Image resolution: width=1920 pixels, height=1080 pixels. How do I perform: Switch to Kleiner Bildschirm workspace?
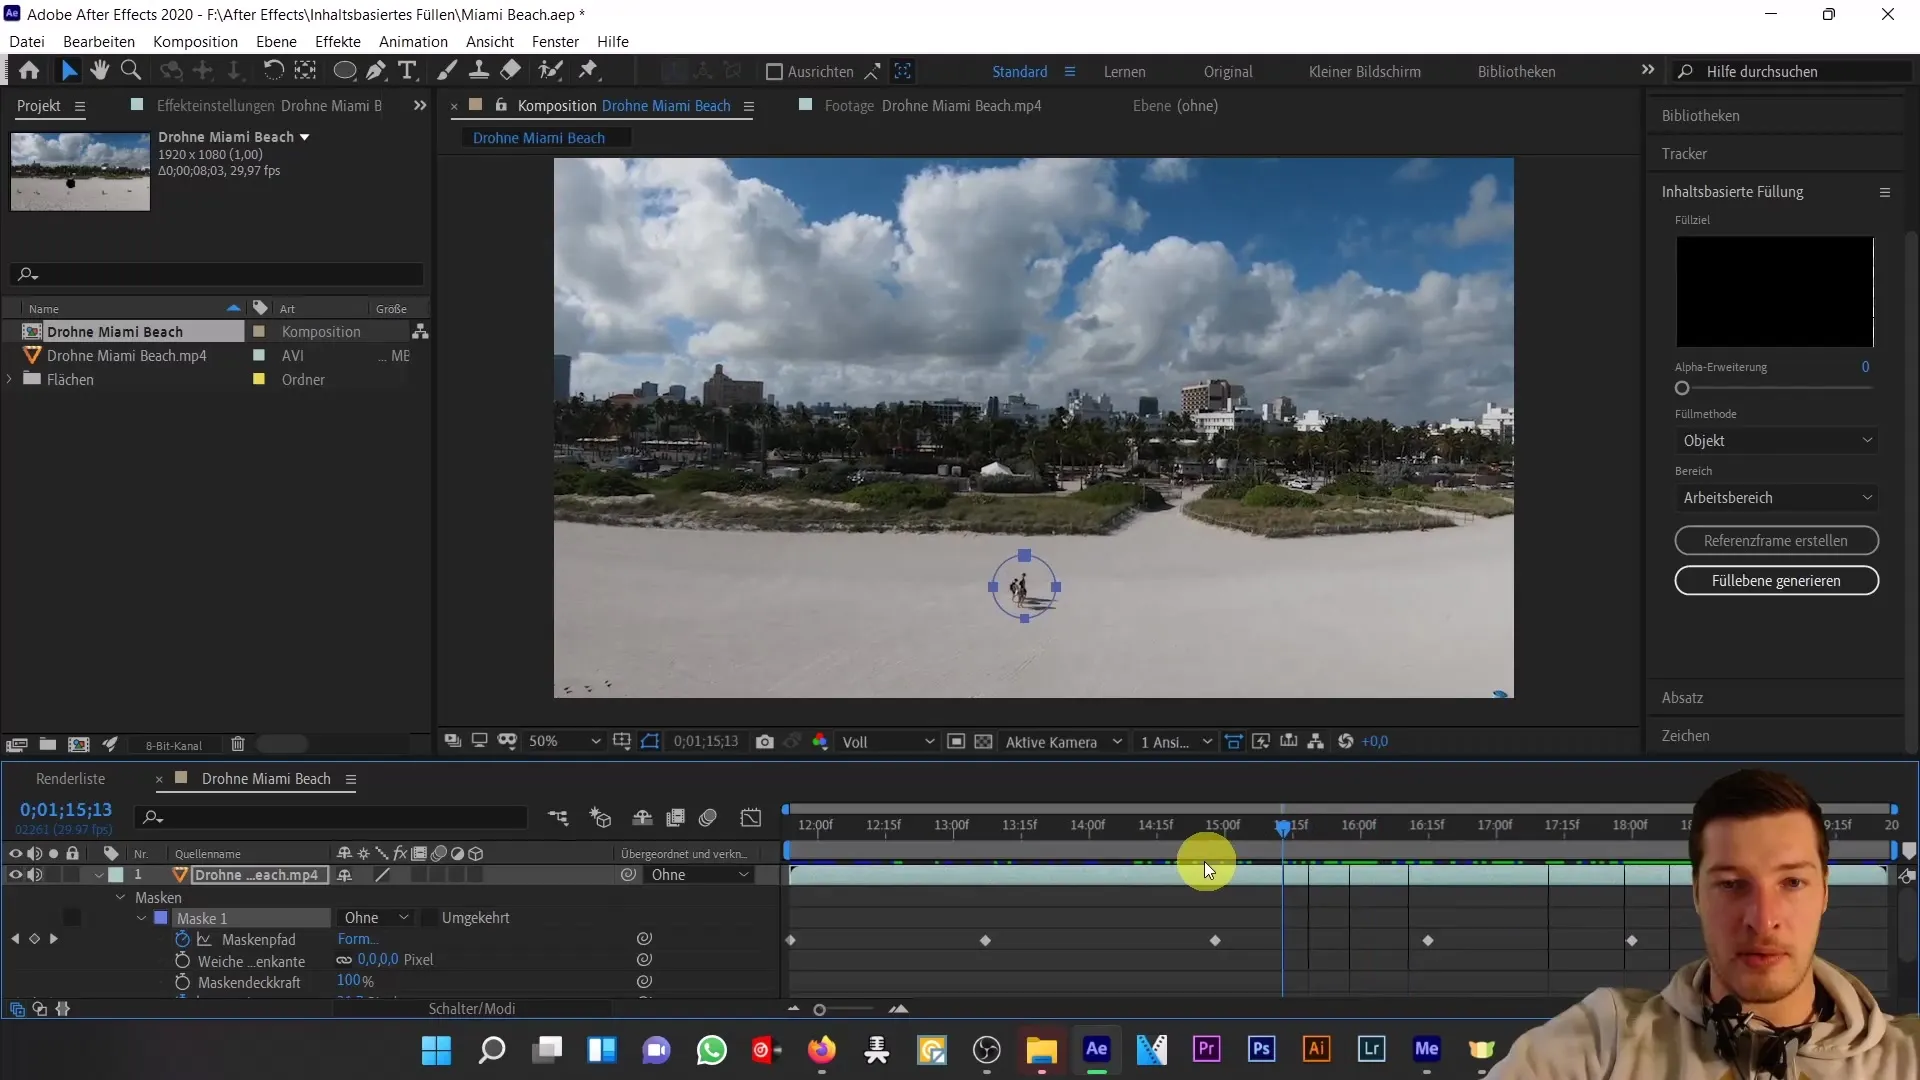click(x=1365, y=72)
